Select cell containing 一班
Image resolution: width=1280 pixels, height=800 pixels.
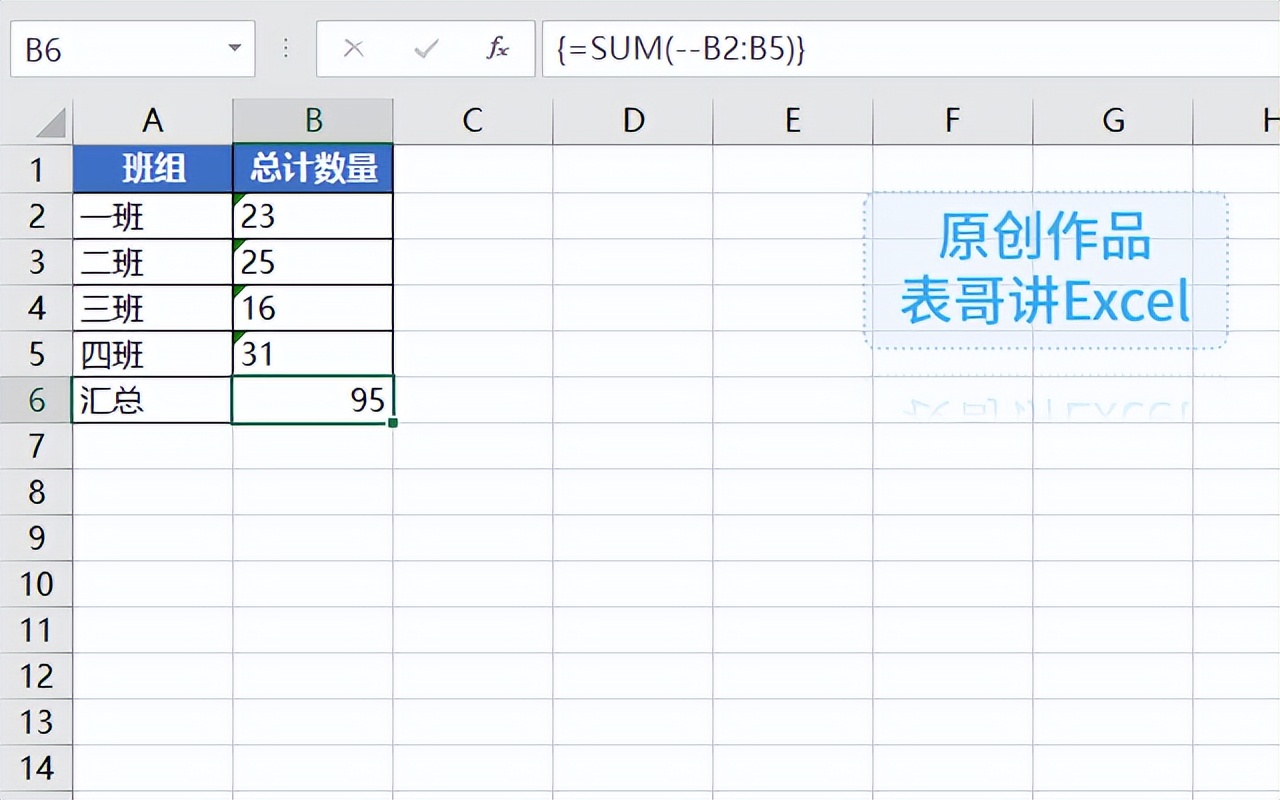coord(153,215)
